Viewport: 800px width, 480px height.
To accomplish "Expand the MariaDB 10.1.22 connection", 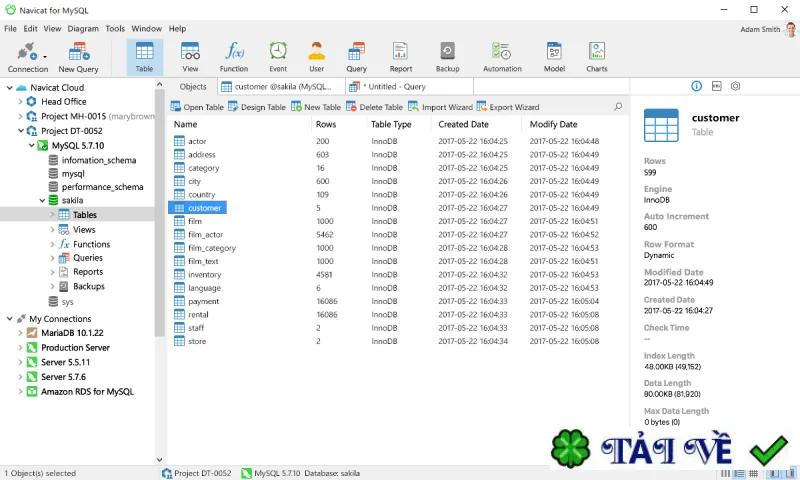I will (20, 333).
